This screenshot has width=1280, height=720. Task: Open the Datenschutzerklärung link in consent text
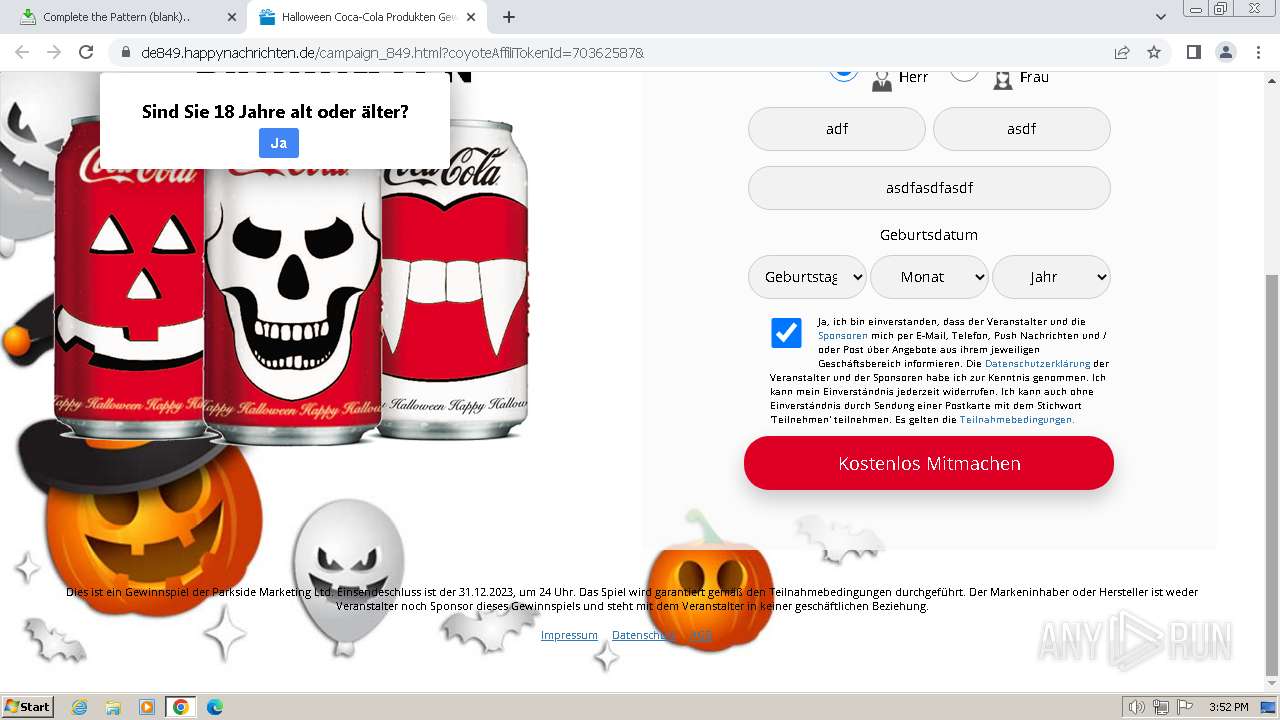(1037, 364)
